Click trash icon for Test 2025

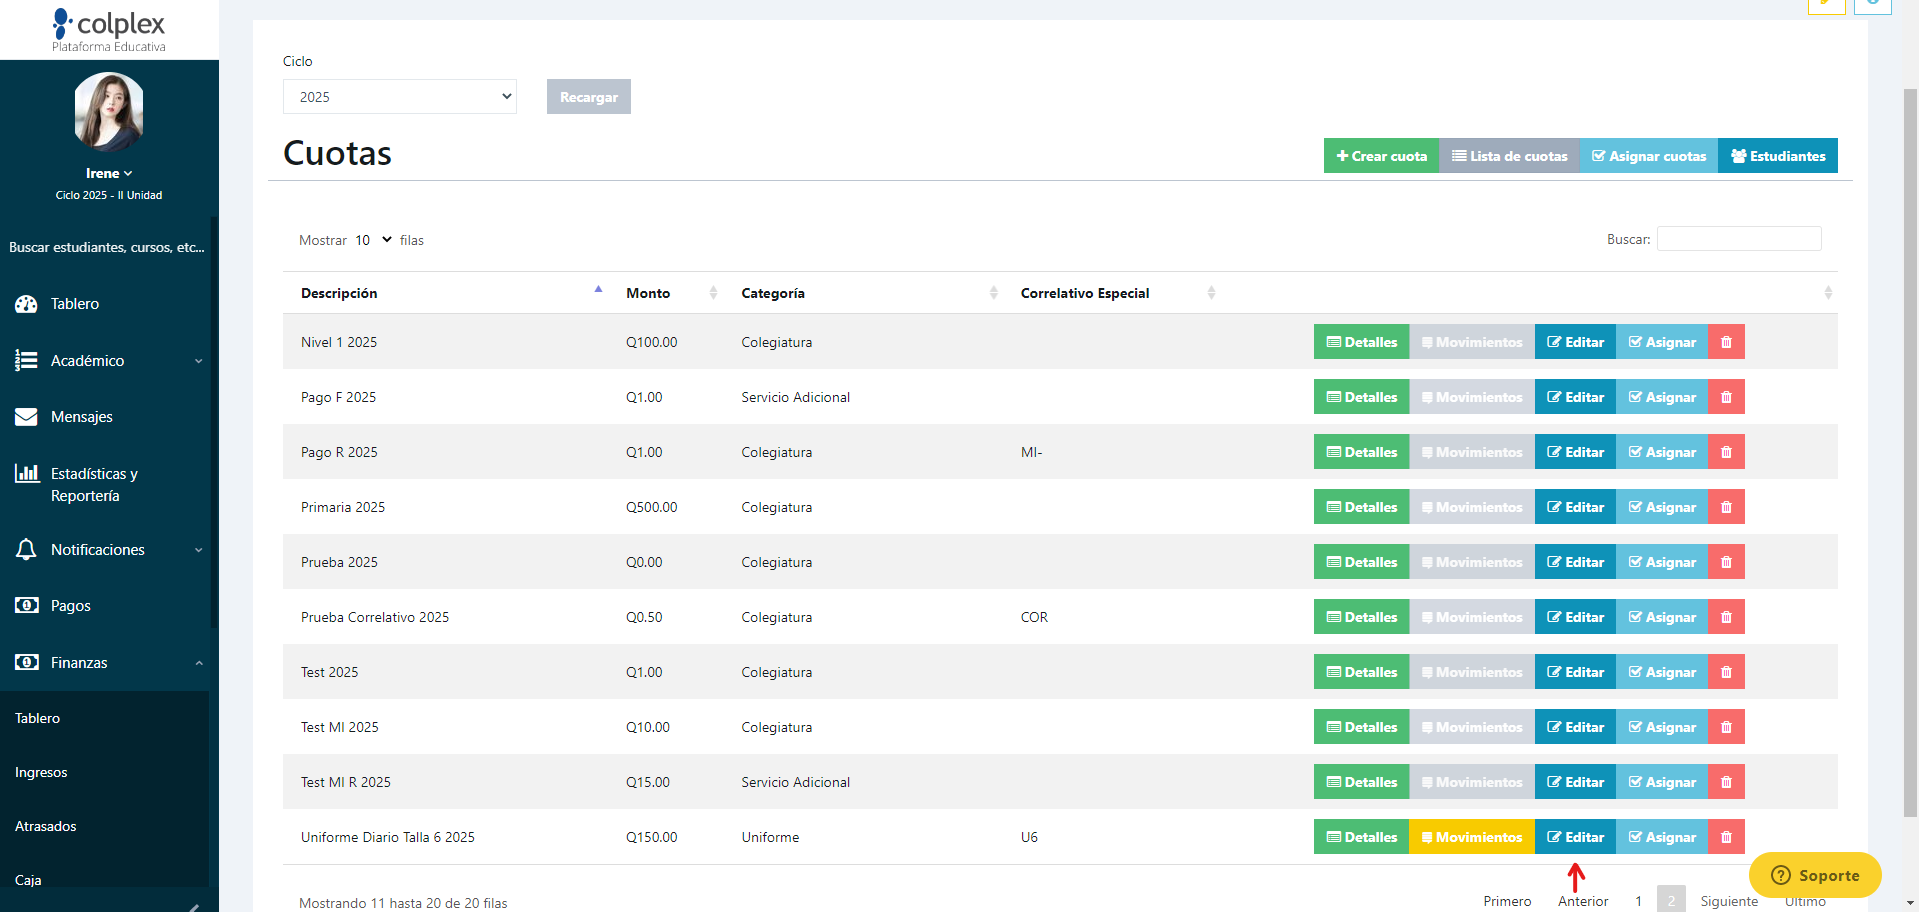1726,672
